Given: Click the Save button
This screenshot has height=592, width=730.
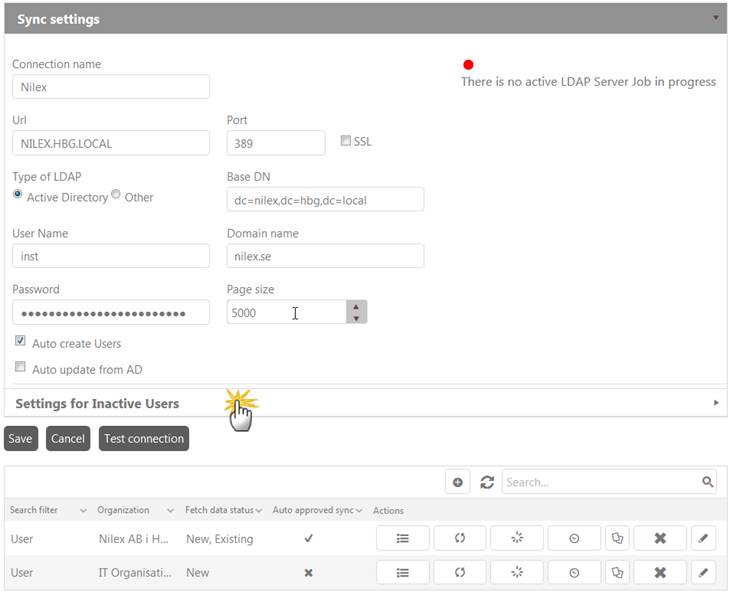Looking at the screenshot, I should (x=21, y=439).
